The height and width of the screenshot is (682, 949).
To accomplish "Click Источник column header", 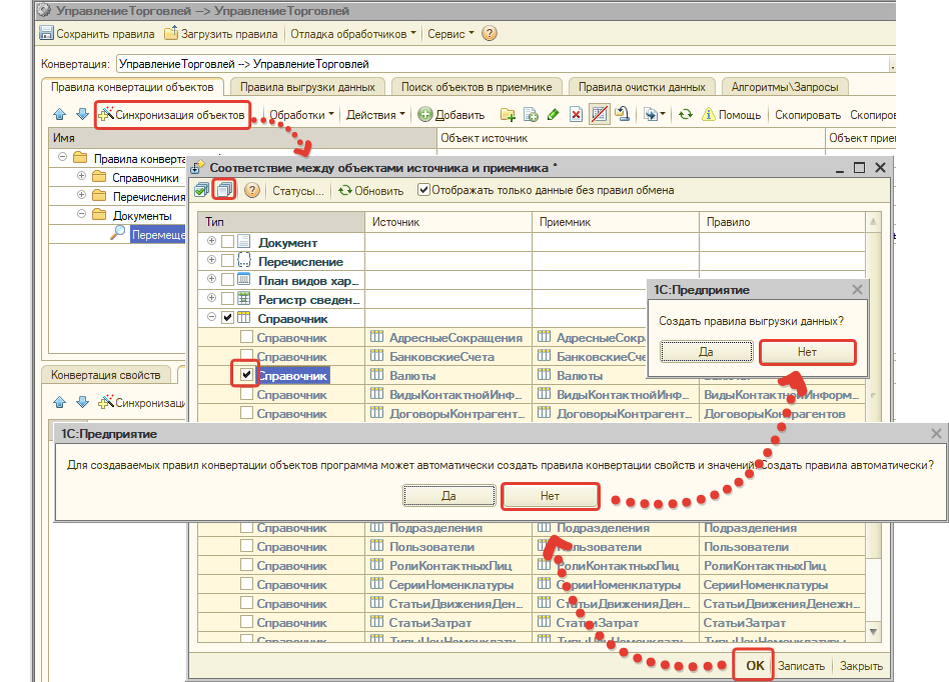I will tap(448, 222).
